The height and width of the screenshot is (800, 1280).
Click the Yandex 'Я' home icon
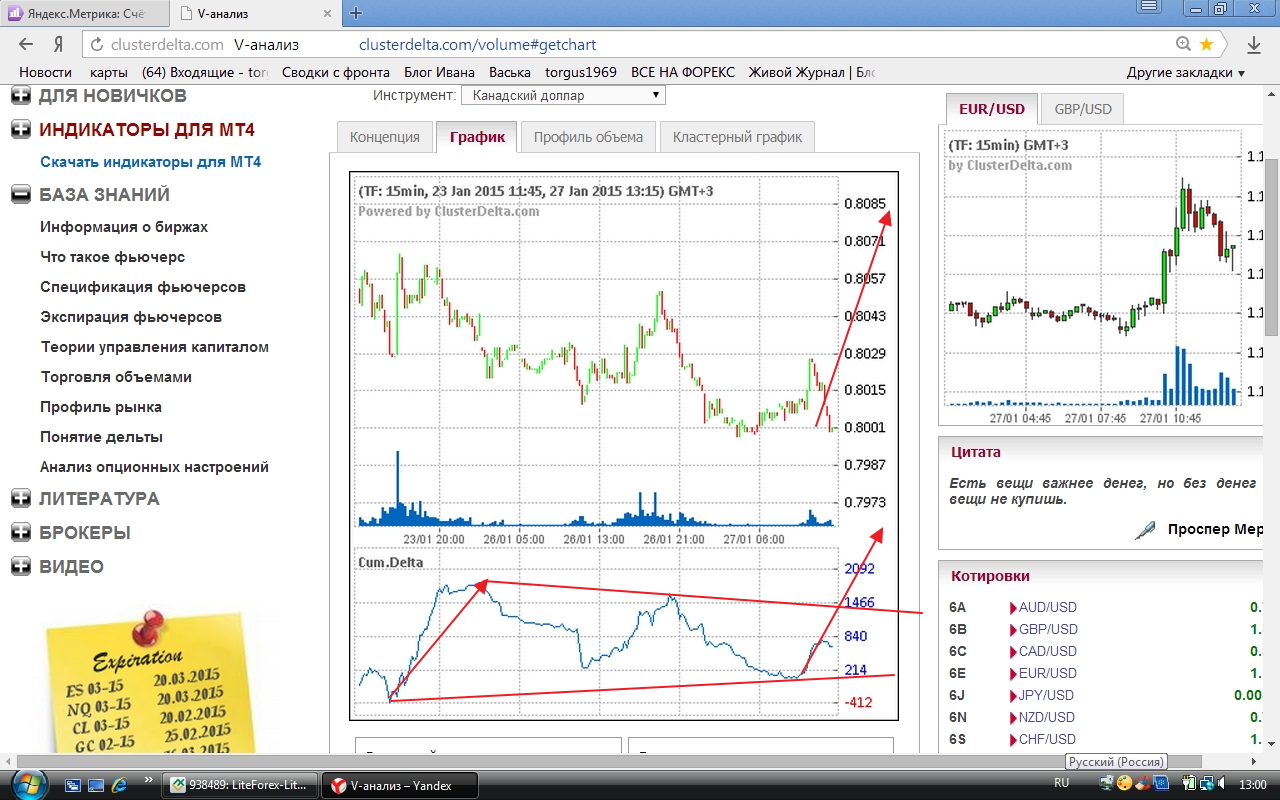point(58,44)
